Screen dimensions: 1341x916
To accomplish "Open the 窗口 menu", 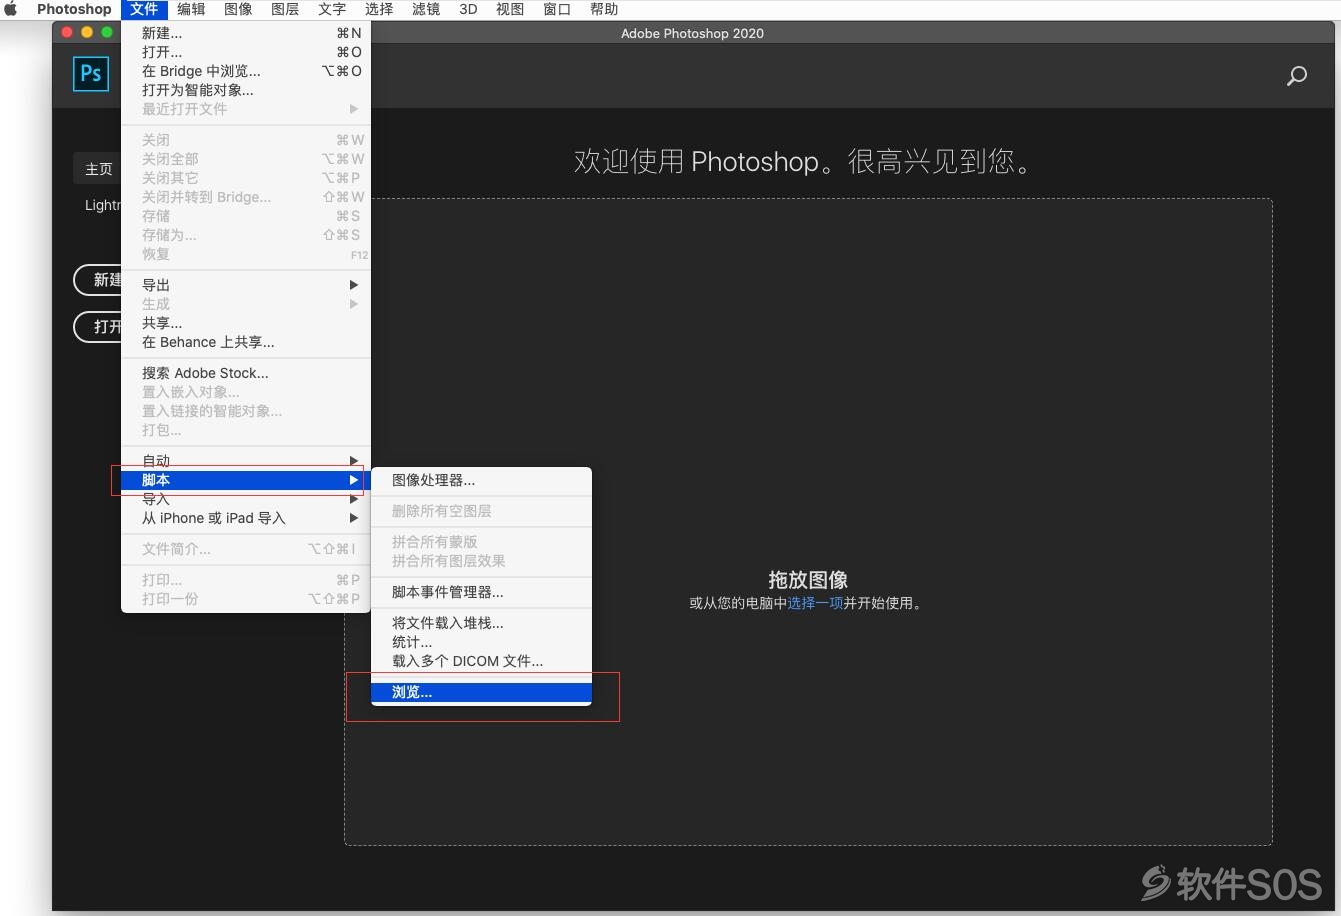I will point(557,9).
